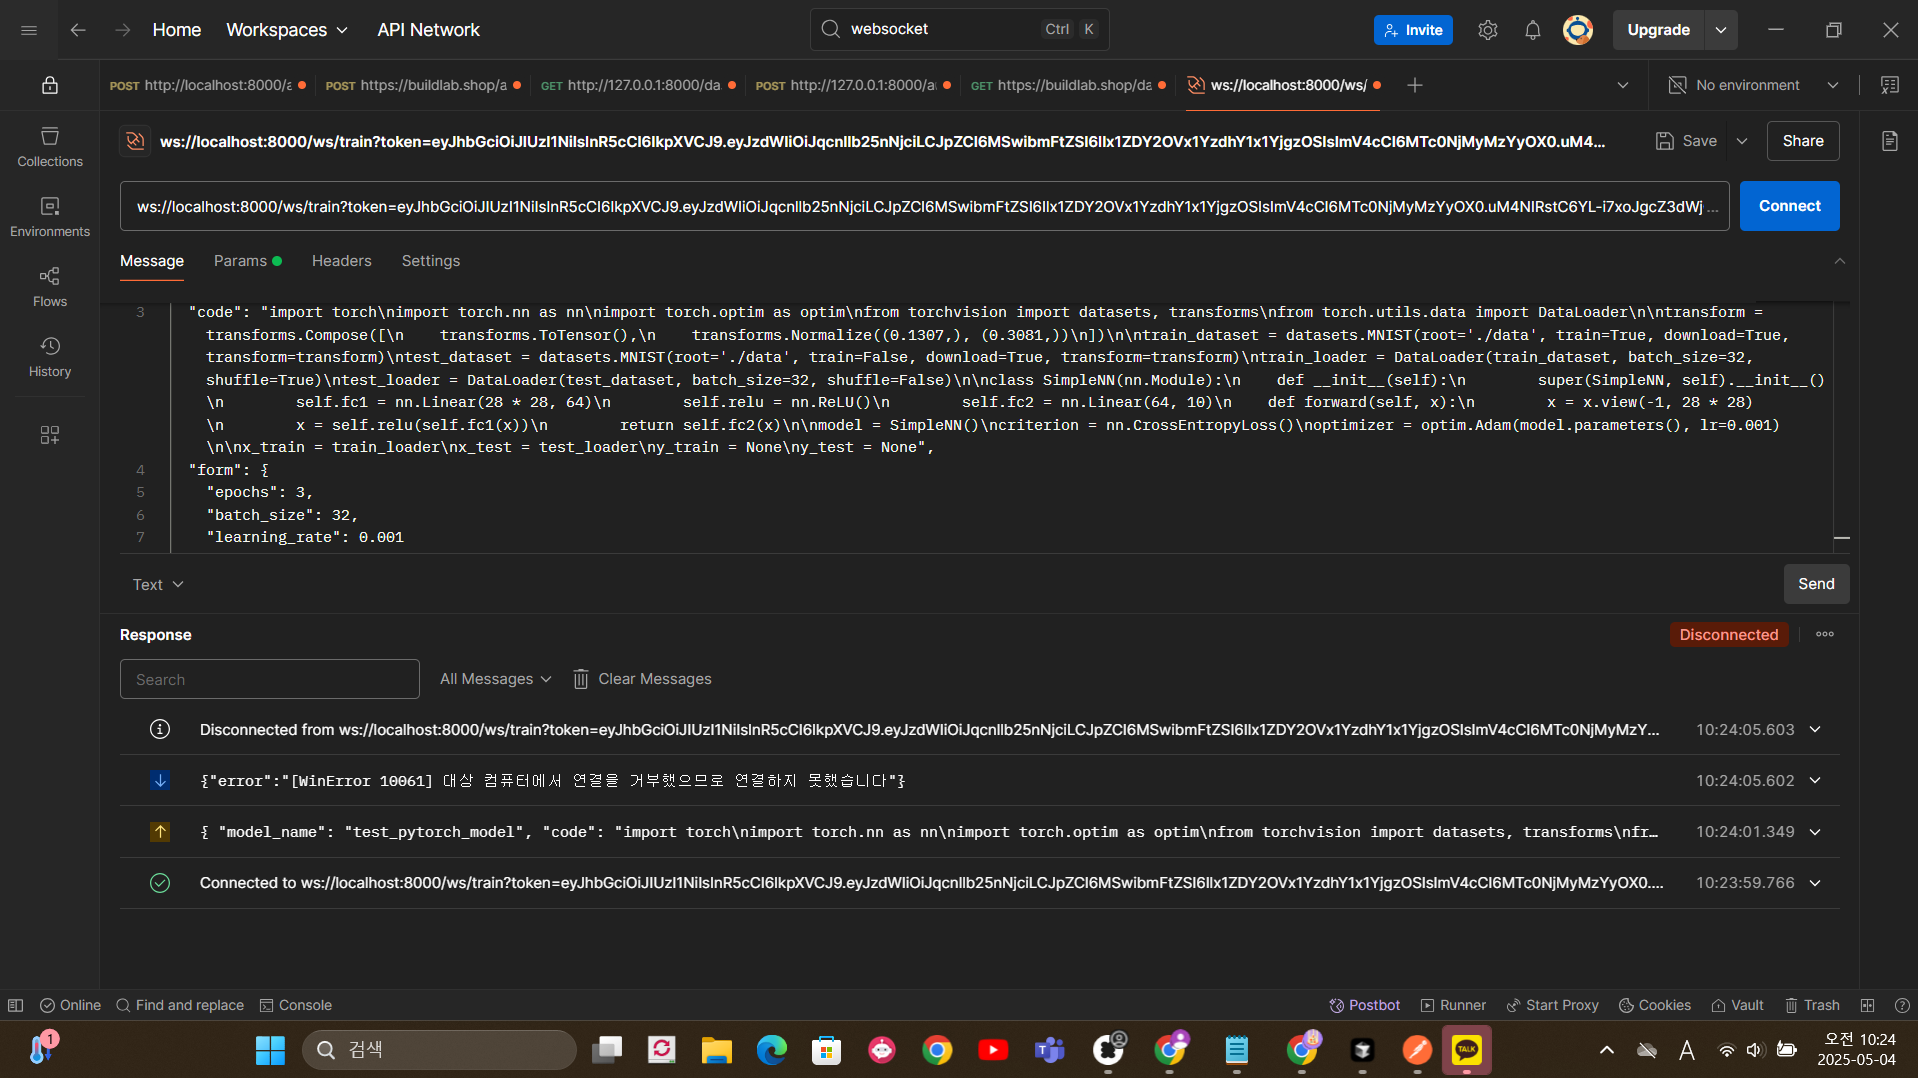Open the API Network link
1918x1078 pixels.
pyautogui.click(x=428, y=30)
